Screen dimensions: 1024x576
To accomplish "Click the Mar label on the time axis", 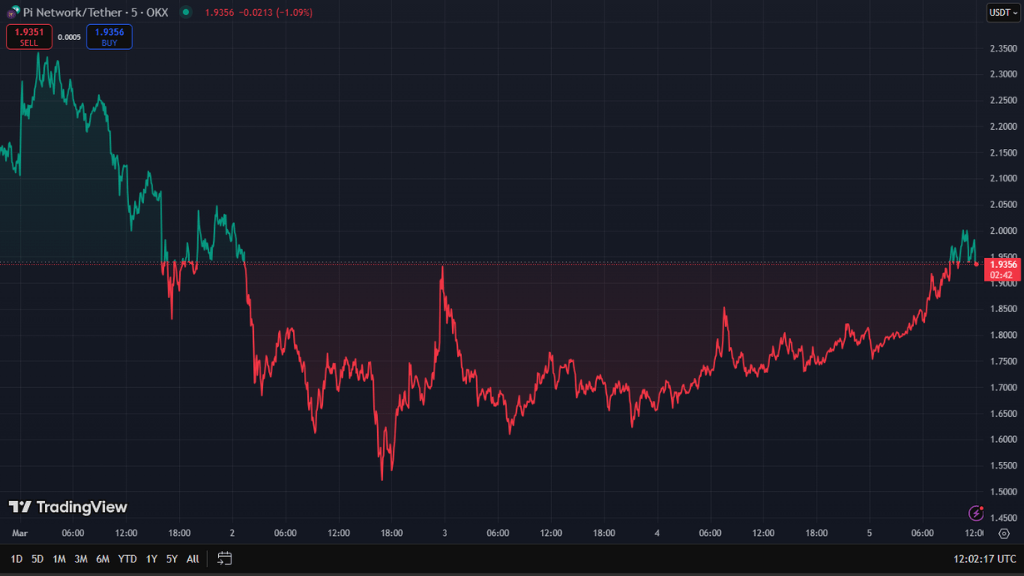I will pos(20,533).
